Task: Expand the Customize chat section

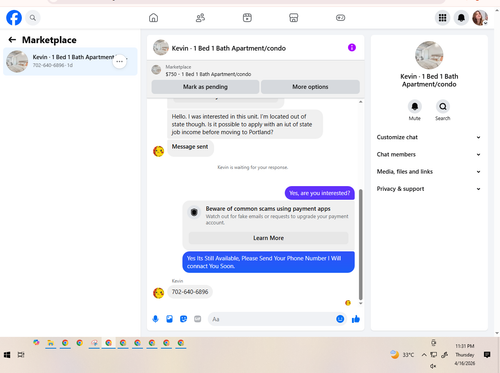Action: (x=429, y=137)
